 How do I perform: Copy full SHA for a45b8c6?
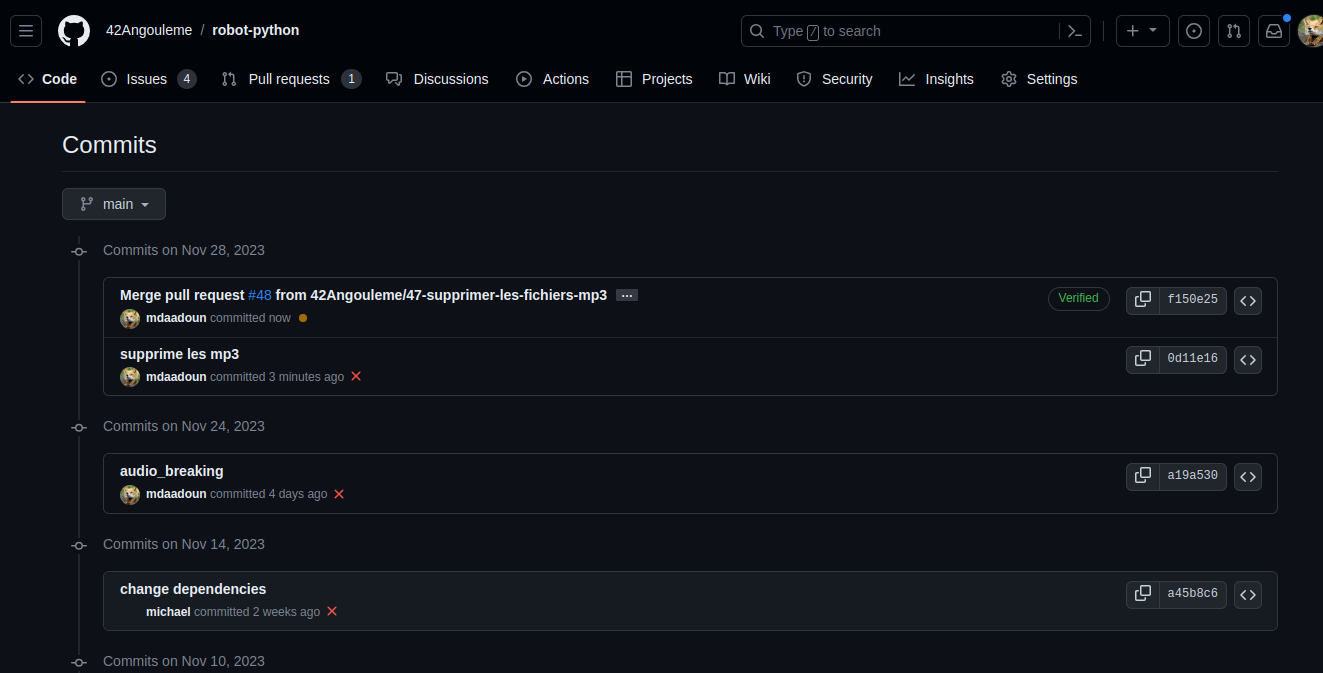1143,594
